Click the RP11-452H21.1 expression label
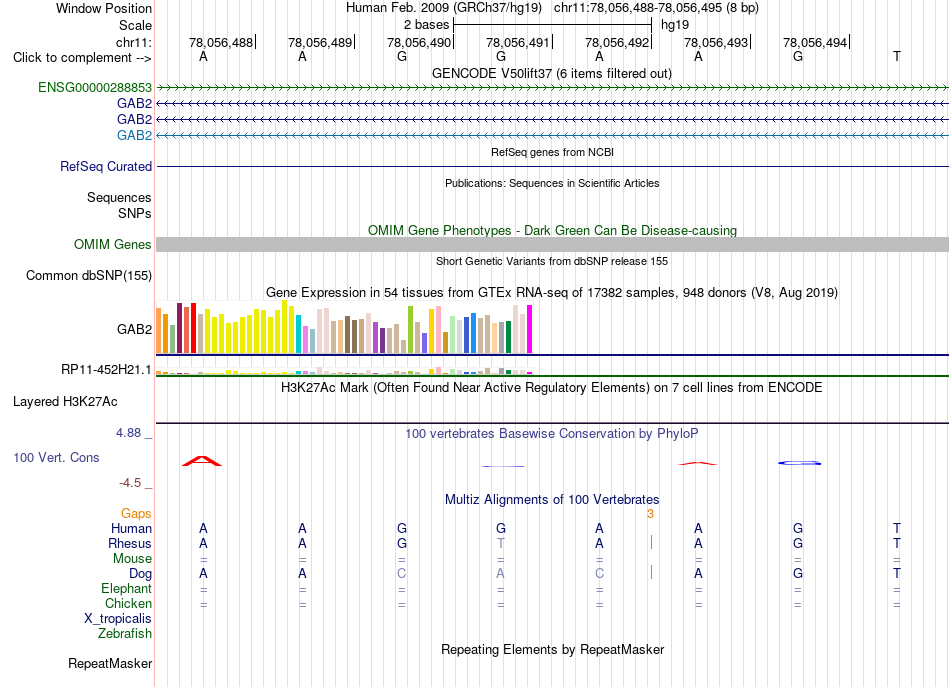Image resolution: width=950 pixels, height=687 pixels. click(106, 369)
